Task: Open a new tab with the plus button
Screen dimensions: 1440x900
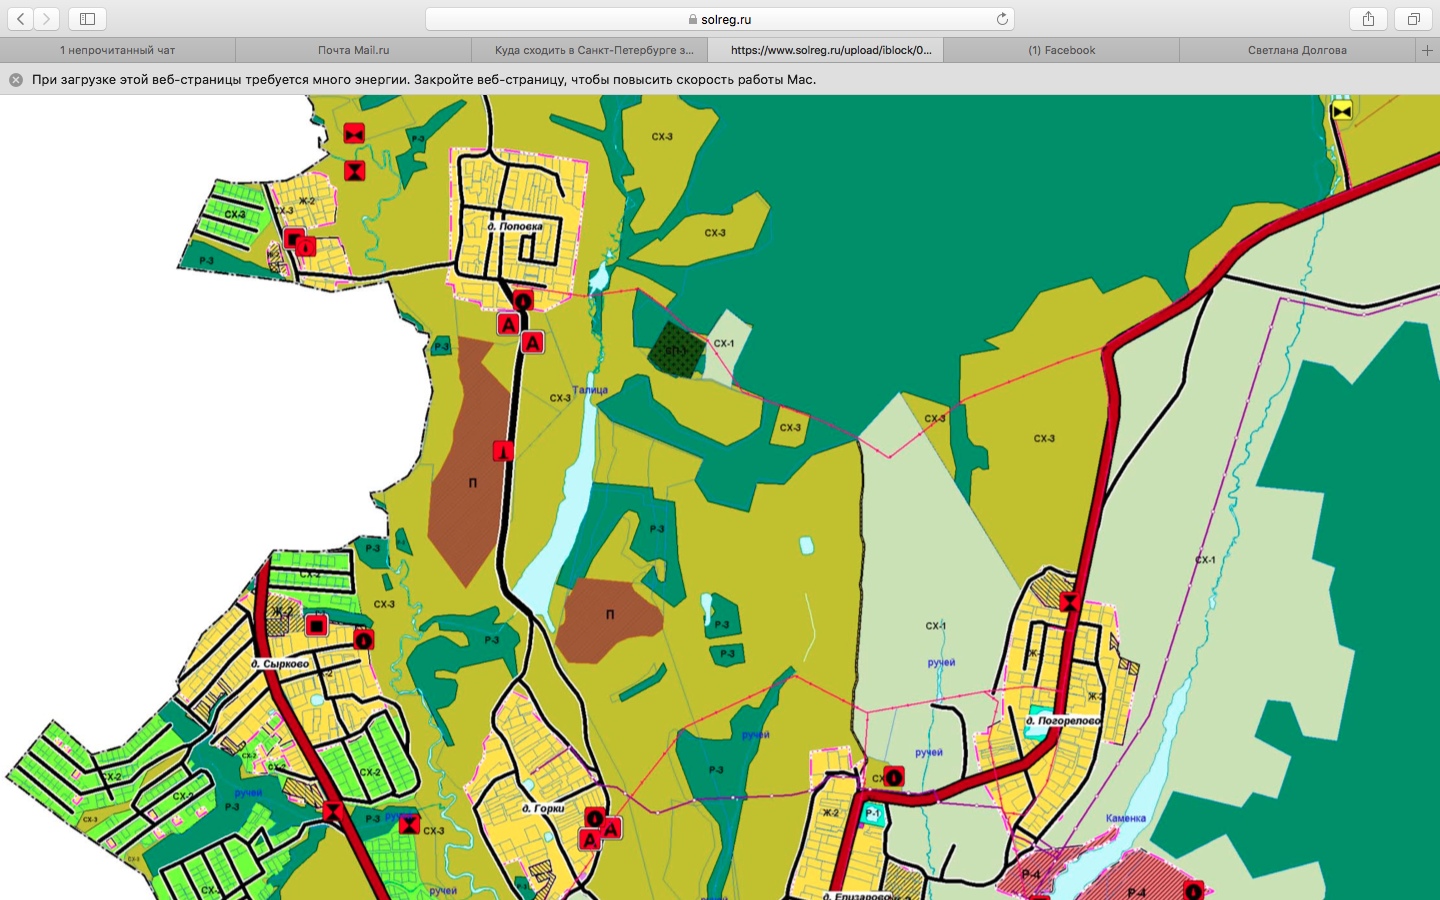Action: click(1427, 50)
